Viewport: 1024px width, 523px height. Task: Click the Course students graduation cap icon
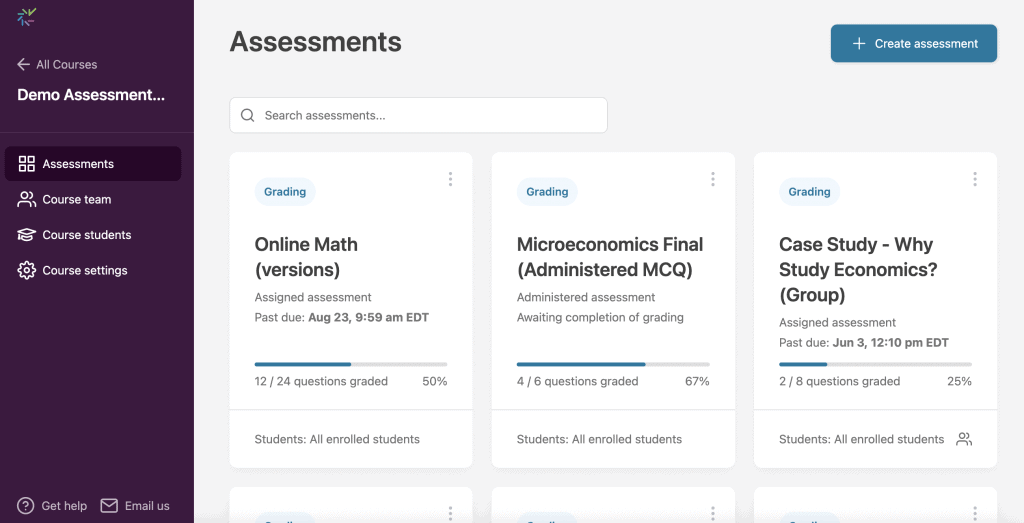pyautogui.click(x=27, y=234)
